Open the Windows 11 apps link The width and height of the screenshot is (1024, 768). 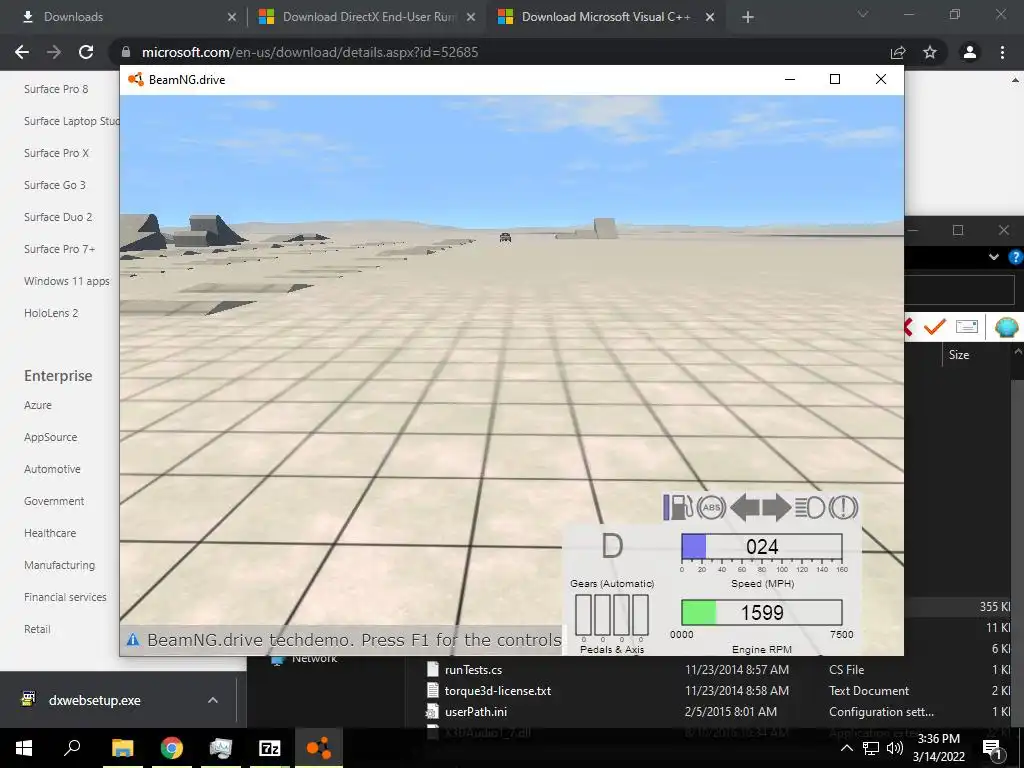coord(67,281)
